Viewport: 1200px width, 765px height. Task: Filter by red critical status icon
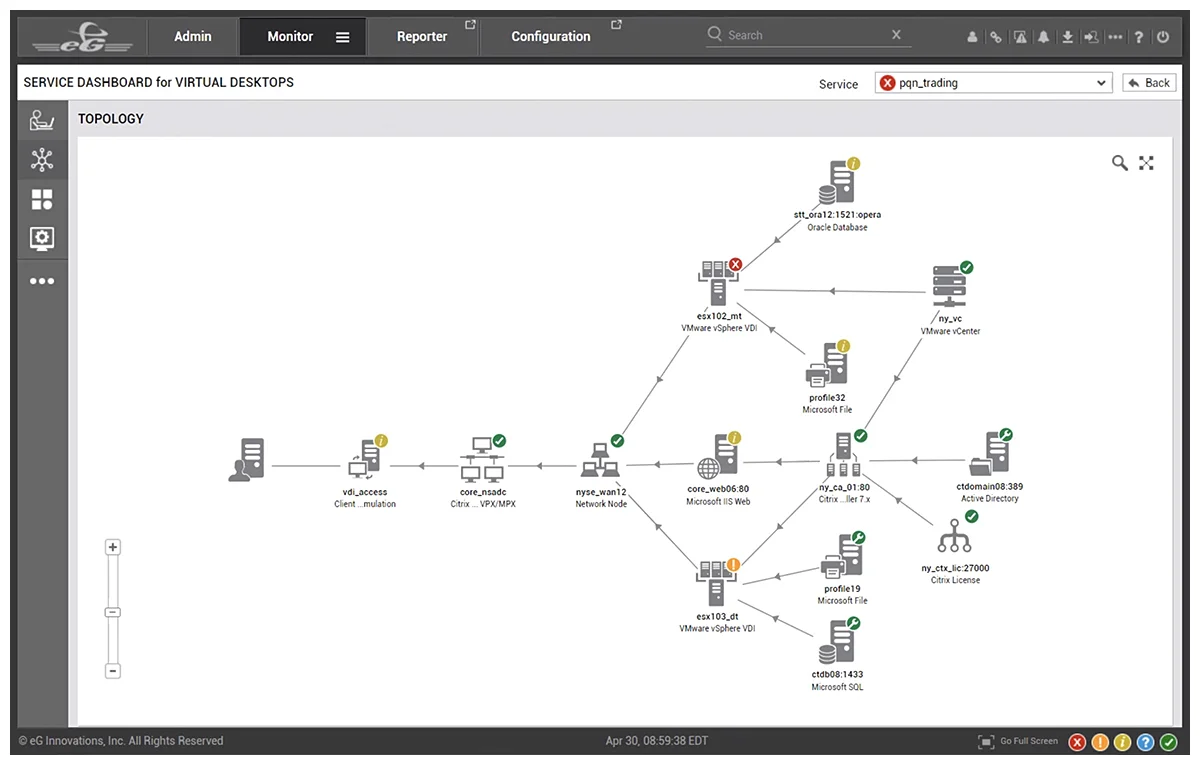pos(1077,742)
